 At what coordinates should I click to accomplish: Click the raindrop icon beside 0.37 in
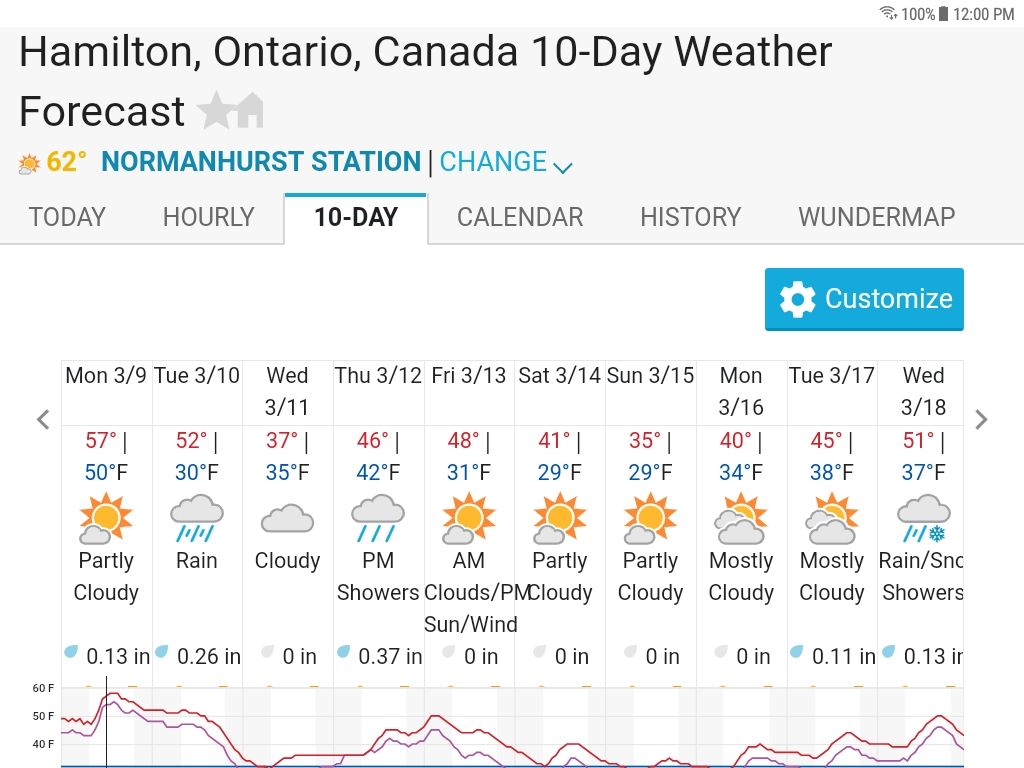342,652
